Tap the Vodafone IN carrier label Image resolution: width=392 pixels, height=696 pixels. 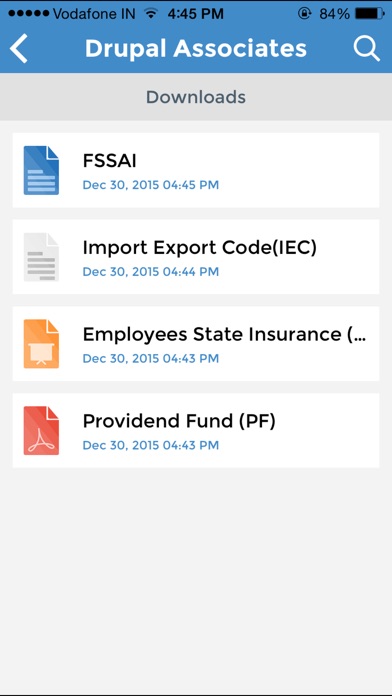[94, 14]
